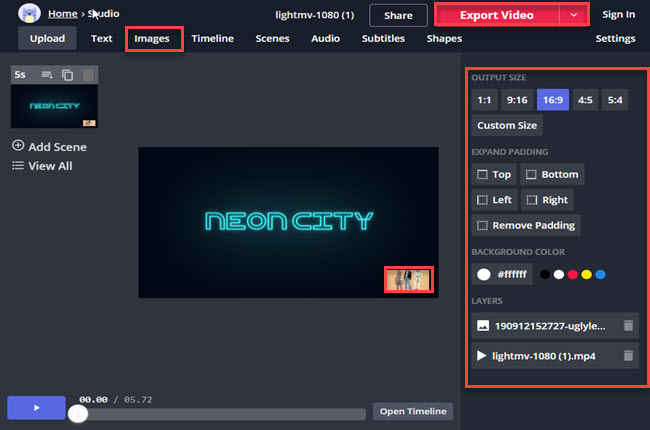Select 4:5 output size
The height and width of the screenshot is (430, 650).
(585, 100)
